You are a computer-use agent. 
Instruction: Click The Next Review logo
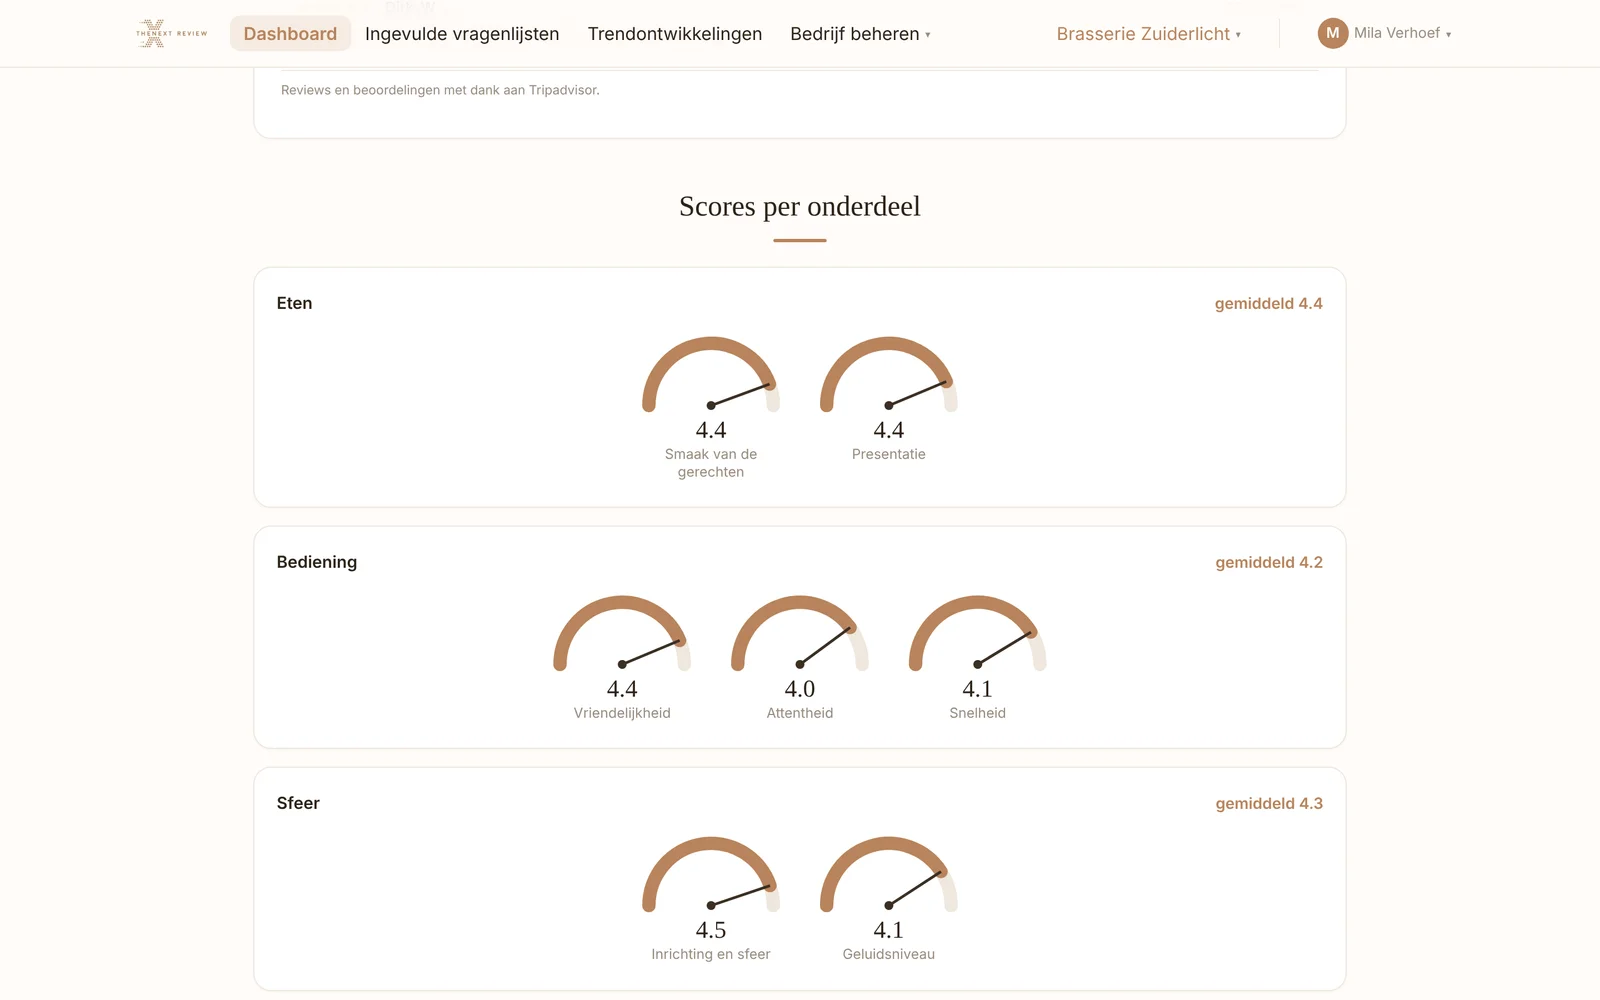171,33
